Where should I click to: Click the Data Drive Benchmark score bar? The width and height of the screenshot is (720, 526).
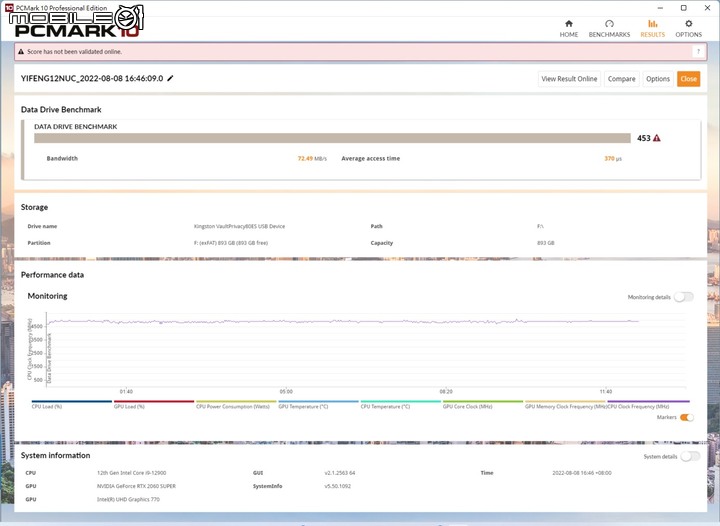332,138
